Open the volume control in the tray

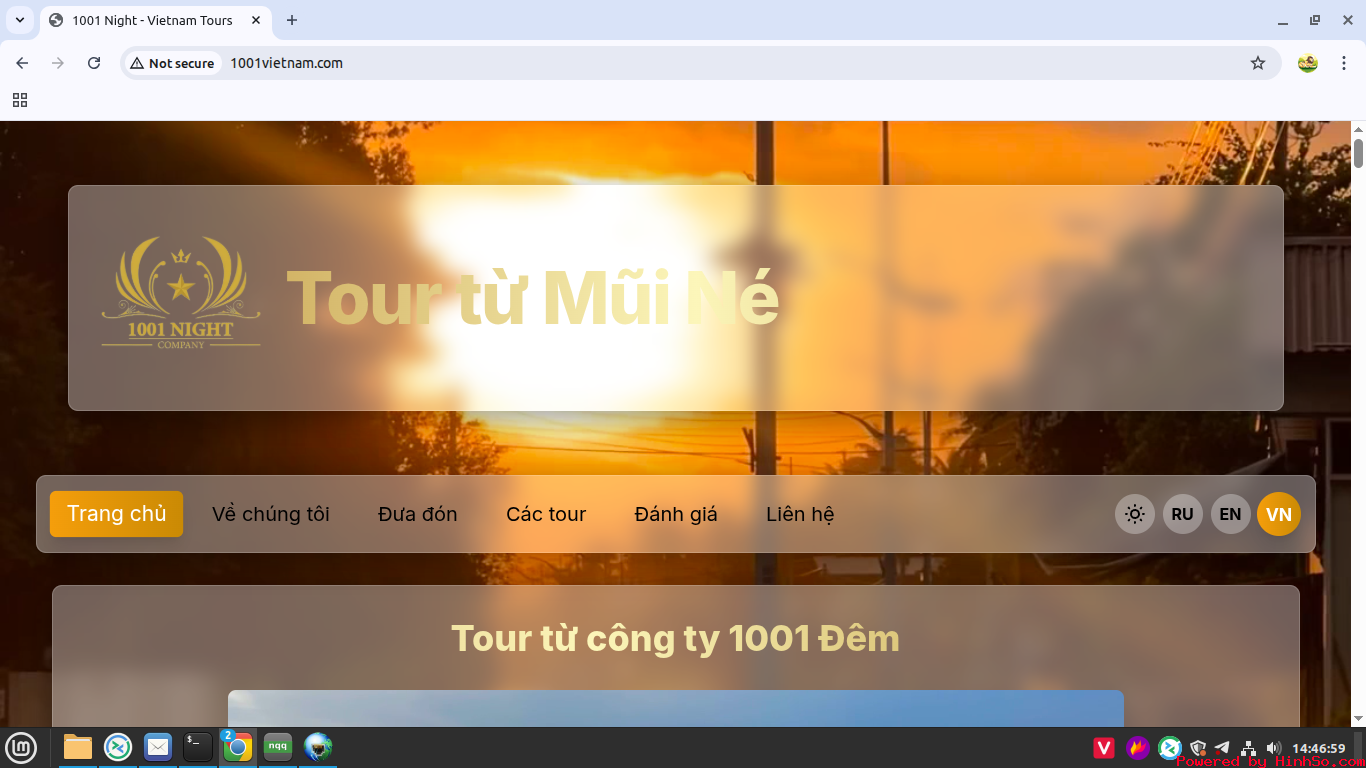pos(1272,747)
